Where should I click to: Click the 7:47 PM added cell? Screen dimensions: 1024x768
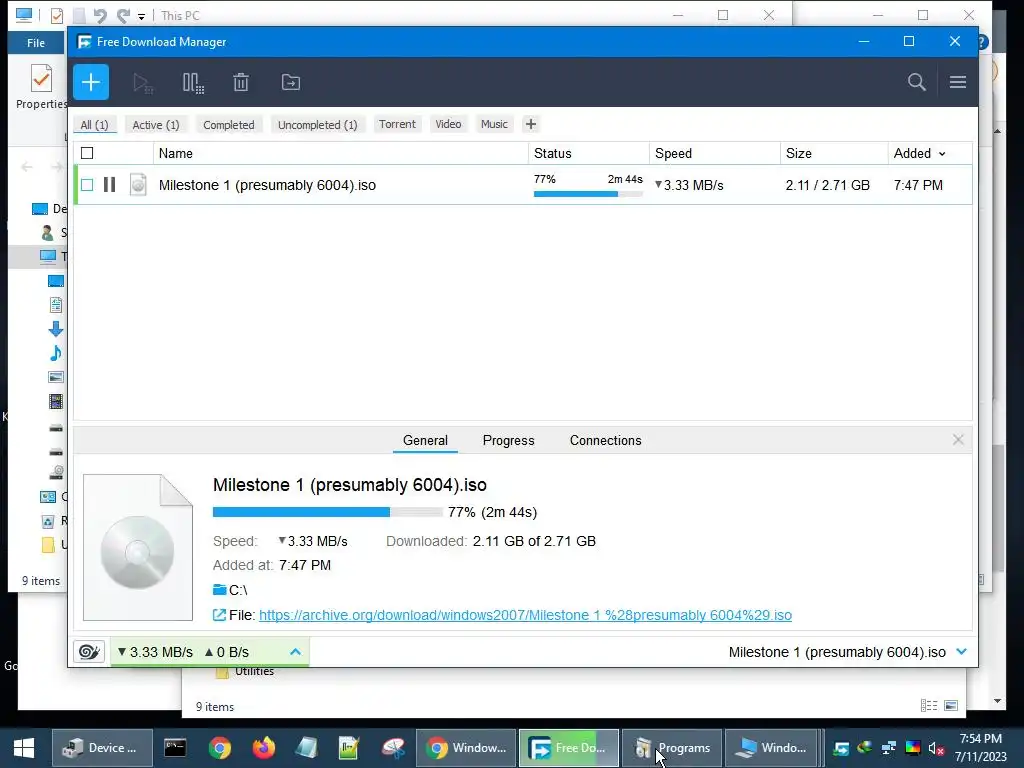918,185
